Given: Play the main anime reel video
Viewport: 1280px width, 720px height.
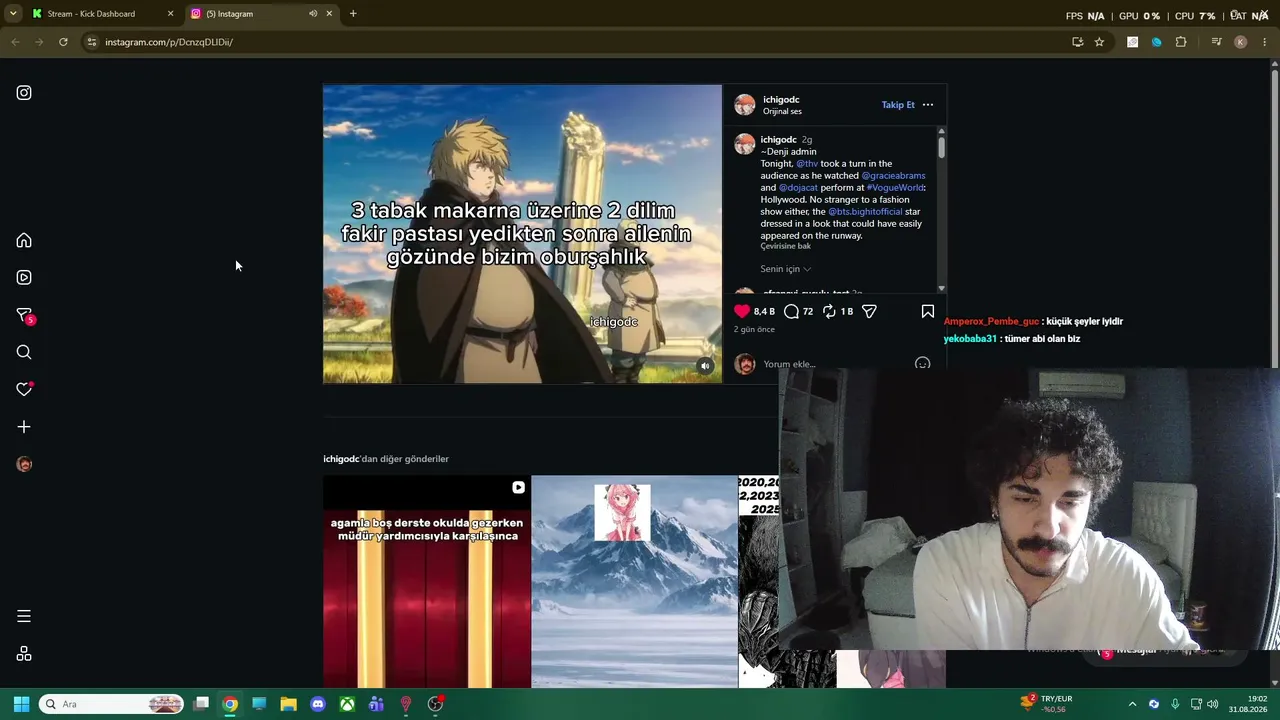Looking at the screenshot, I should click(522, 234).
